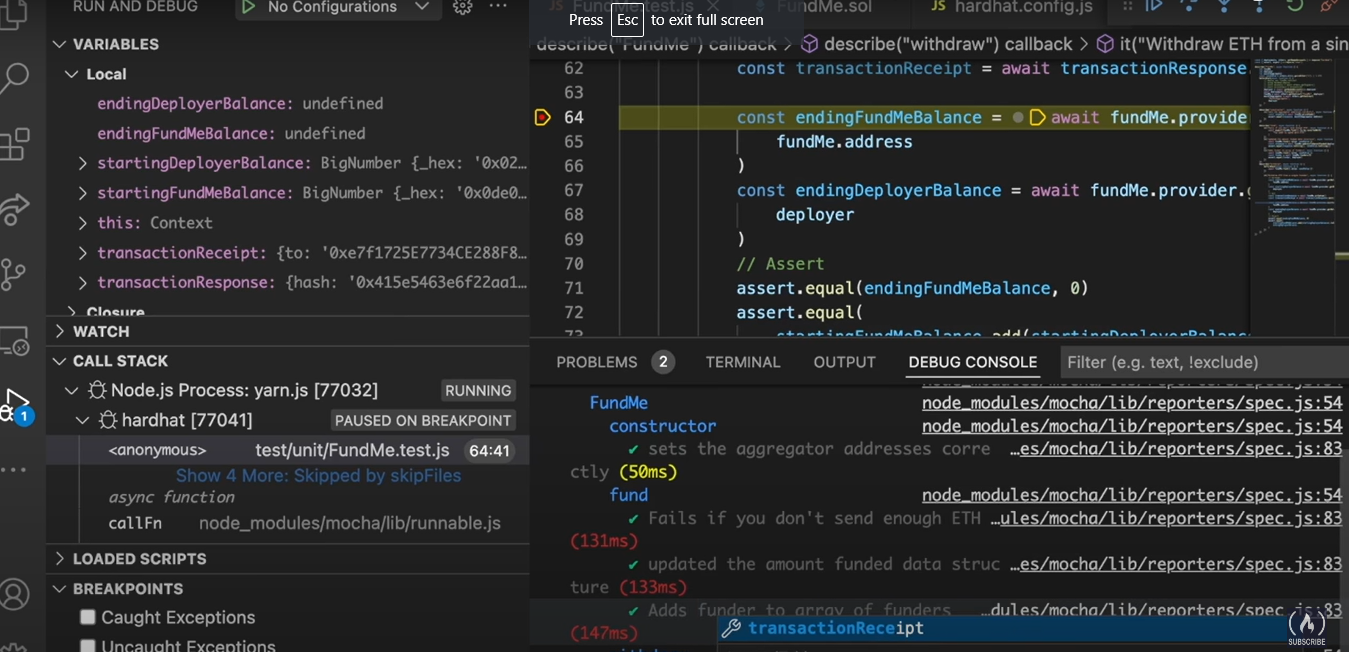The width and height of the screenshot is (1349, 652).
Task: Enable Uncaught Exceptions breakpoint checkbox
Action: pos(88,646)
